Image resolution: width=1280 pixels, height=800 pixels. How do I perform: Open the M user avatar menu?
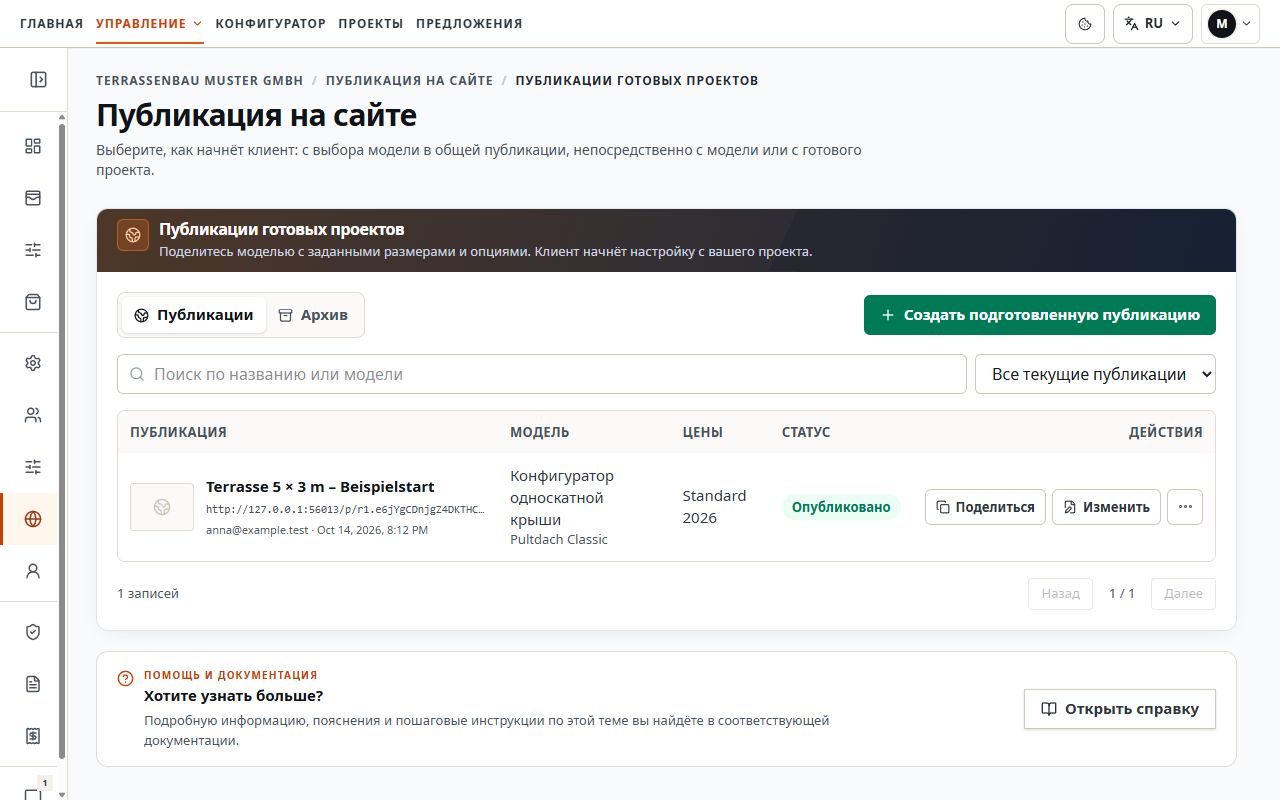click(x=1230, y=24)
